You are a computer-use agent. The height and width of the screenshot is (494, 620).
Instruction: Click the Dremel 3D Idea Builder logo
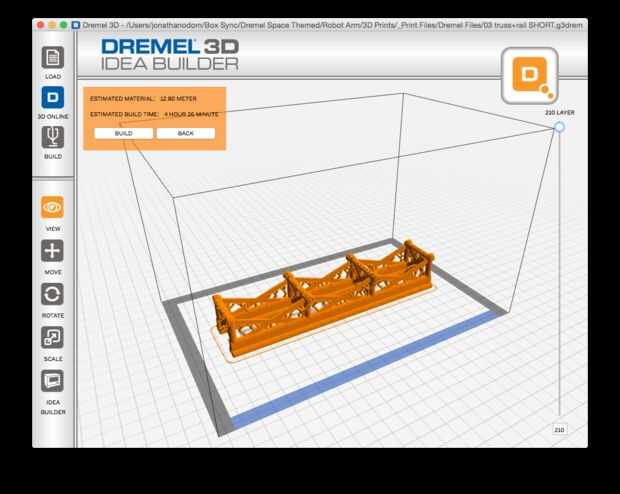170,55
